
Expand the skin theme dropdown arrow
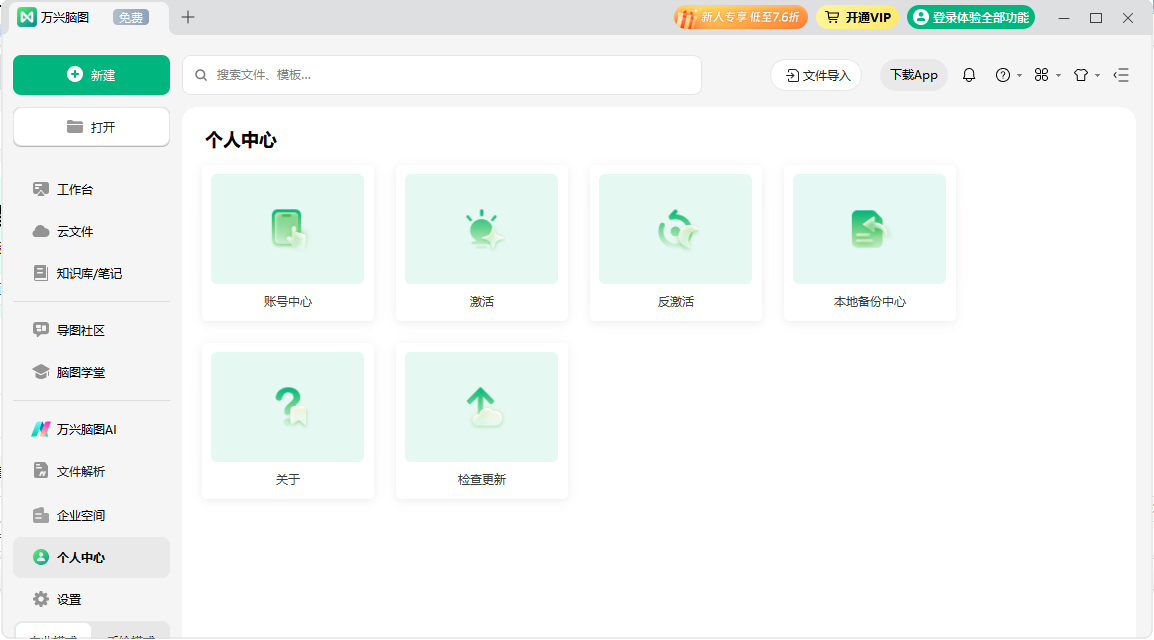point(1097,75)
